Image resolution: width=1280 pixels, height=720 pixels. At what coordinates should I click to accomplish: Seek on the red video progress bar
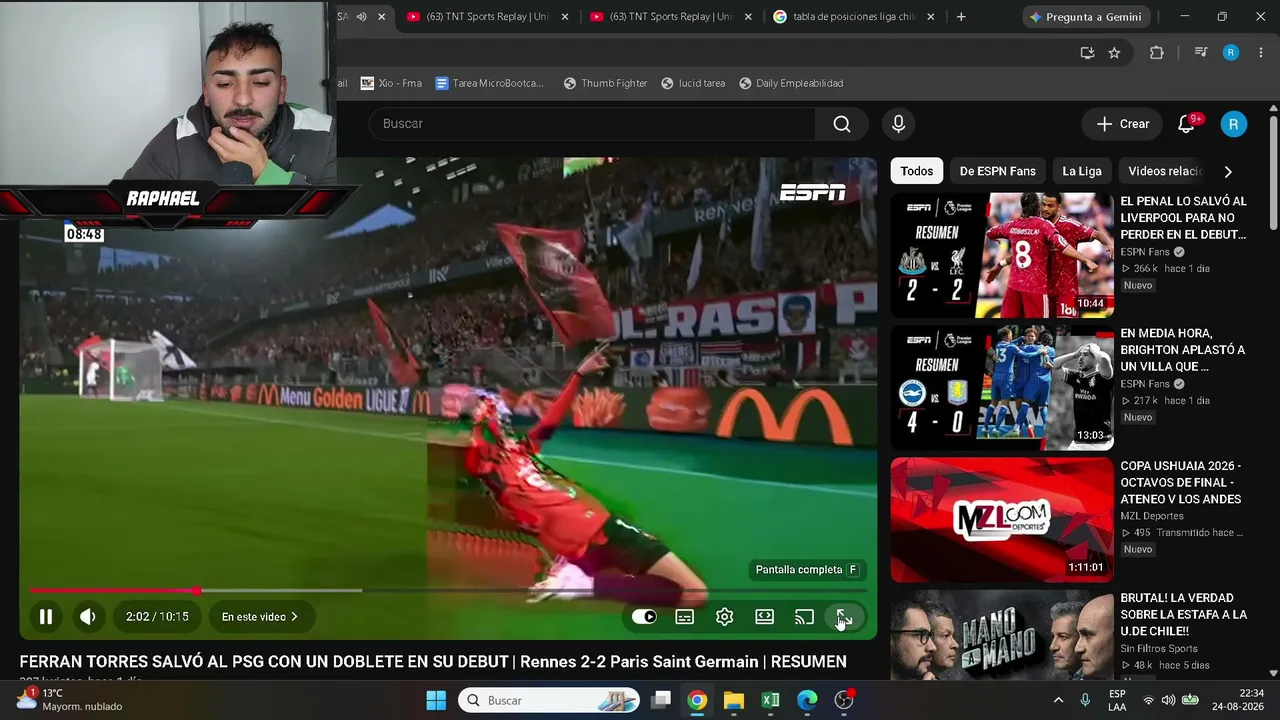(x=448, y=591)
